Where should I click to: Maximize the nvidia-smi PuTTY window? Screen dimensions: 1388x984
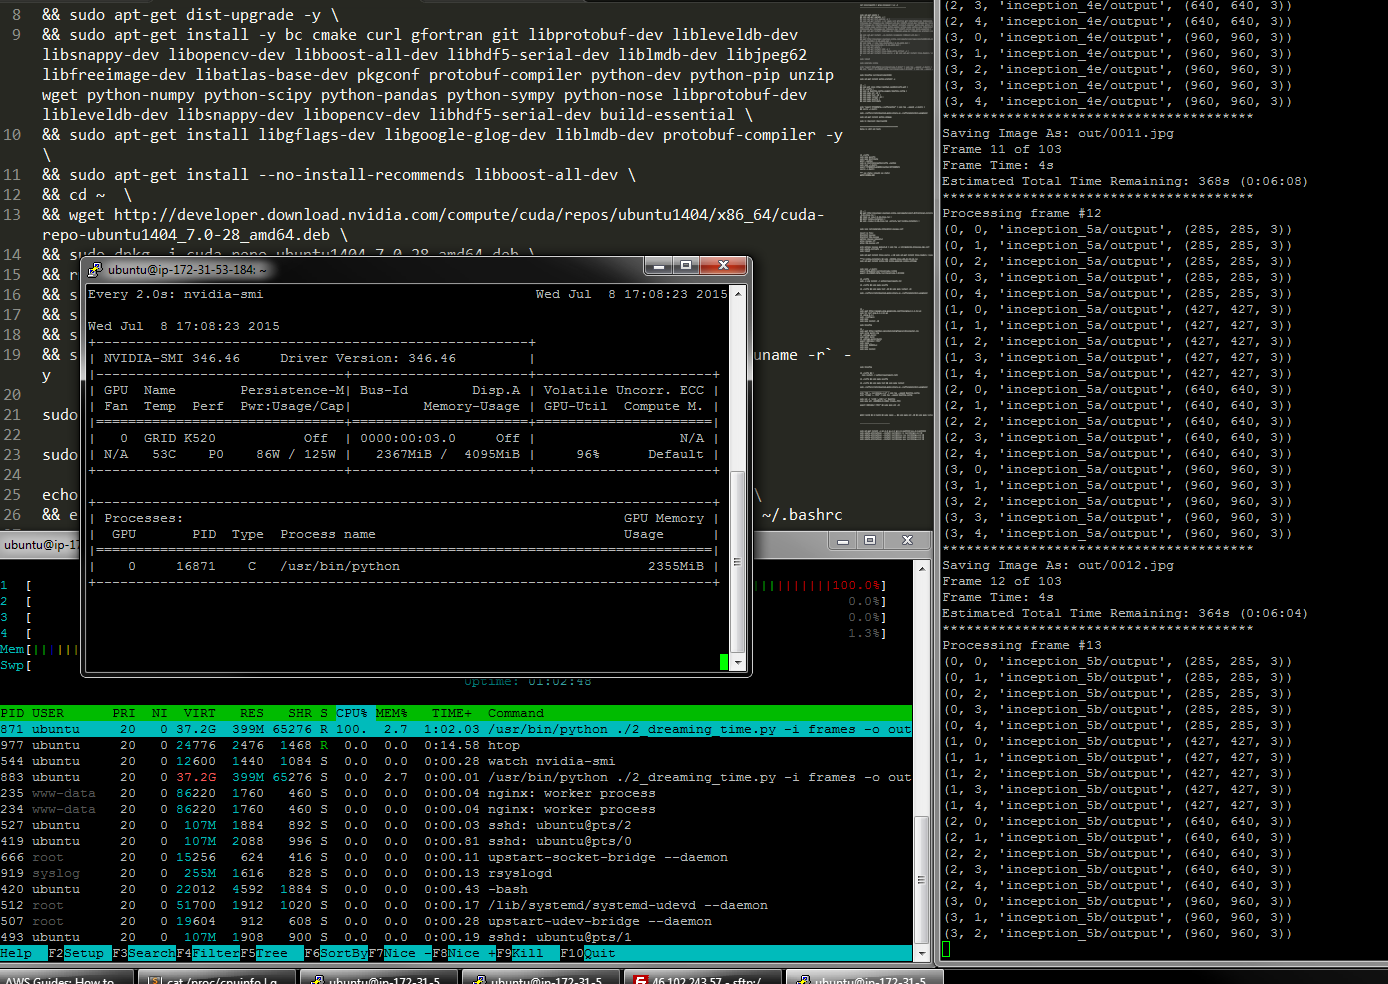(686, 266)
